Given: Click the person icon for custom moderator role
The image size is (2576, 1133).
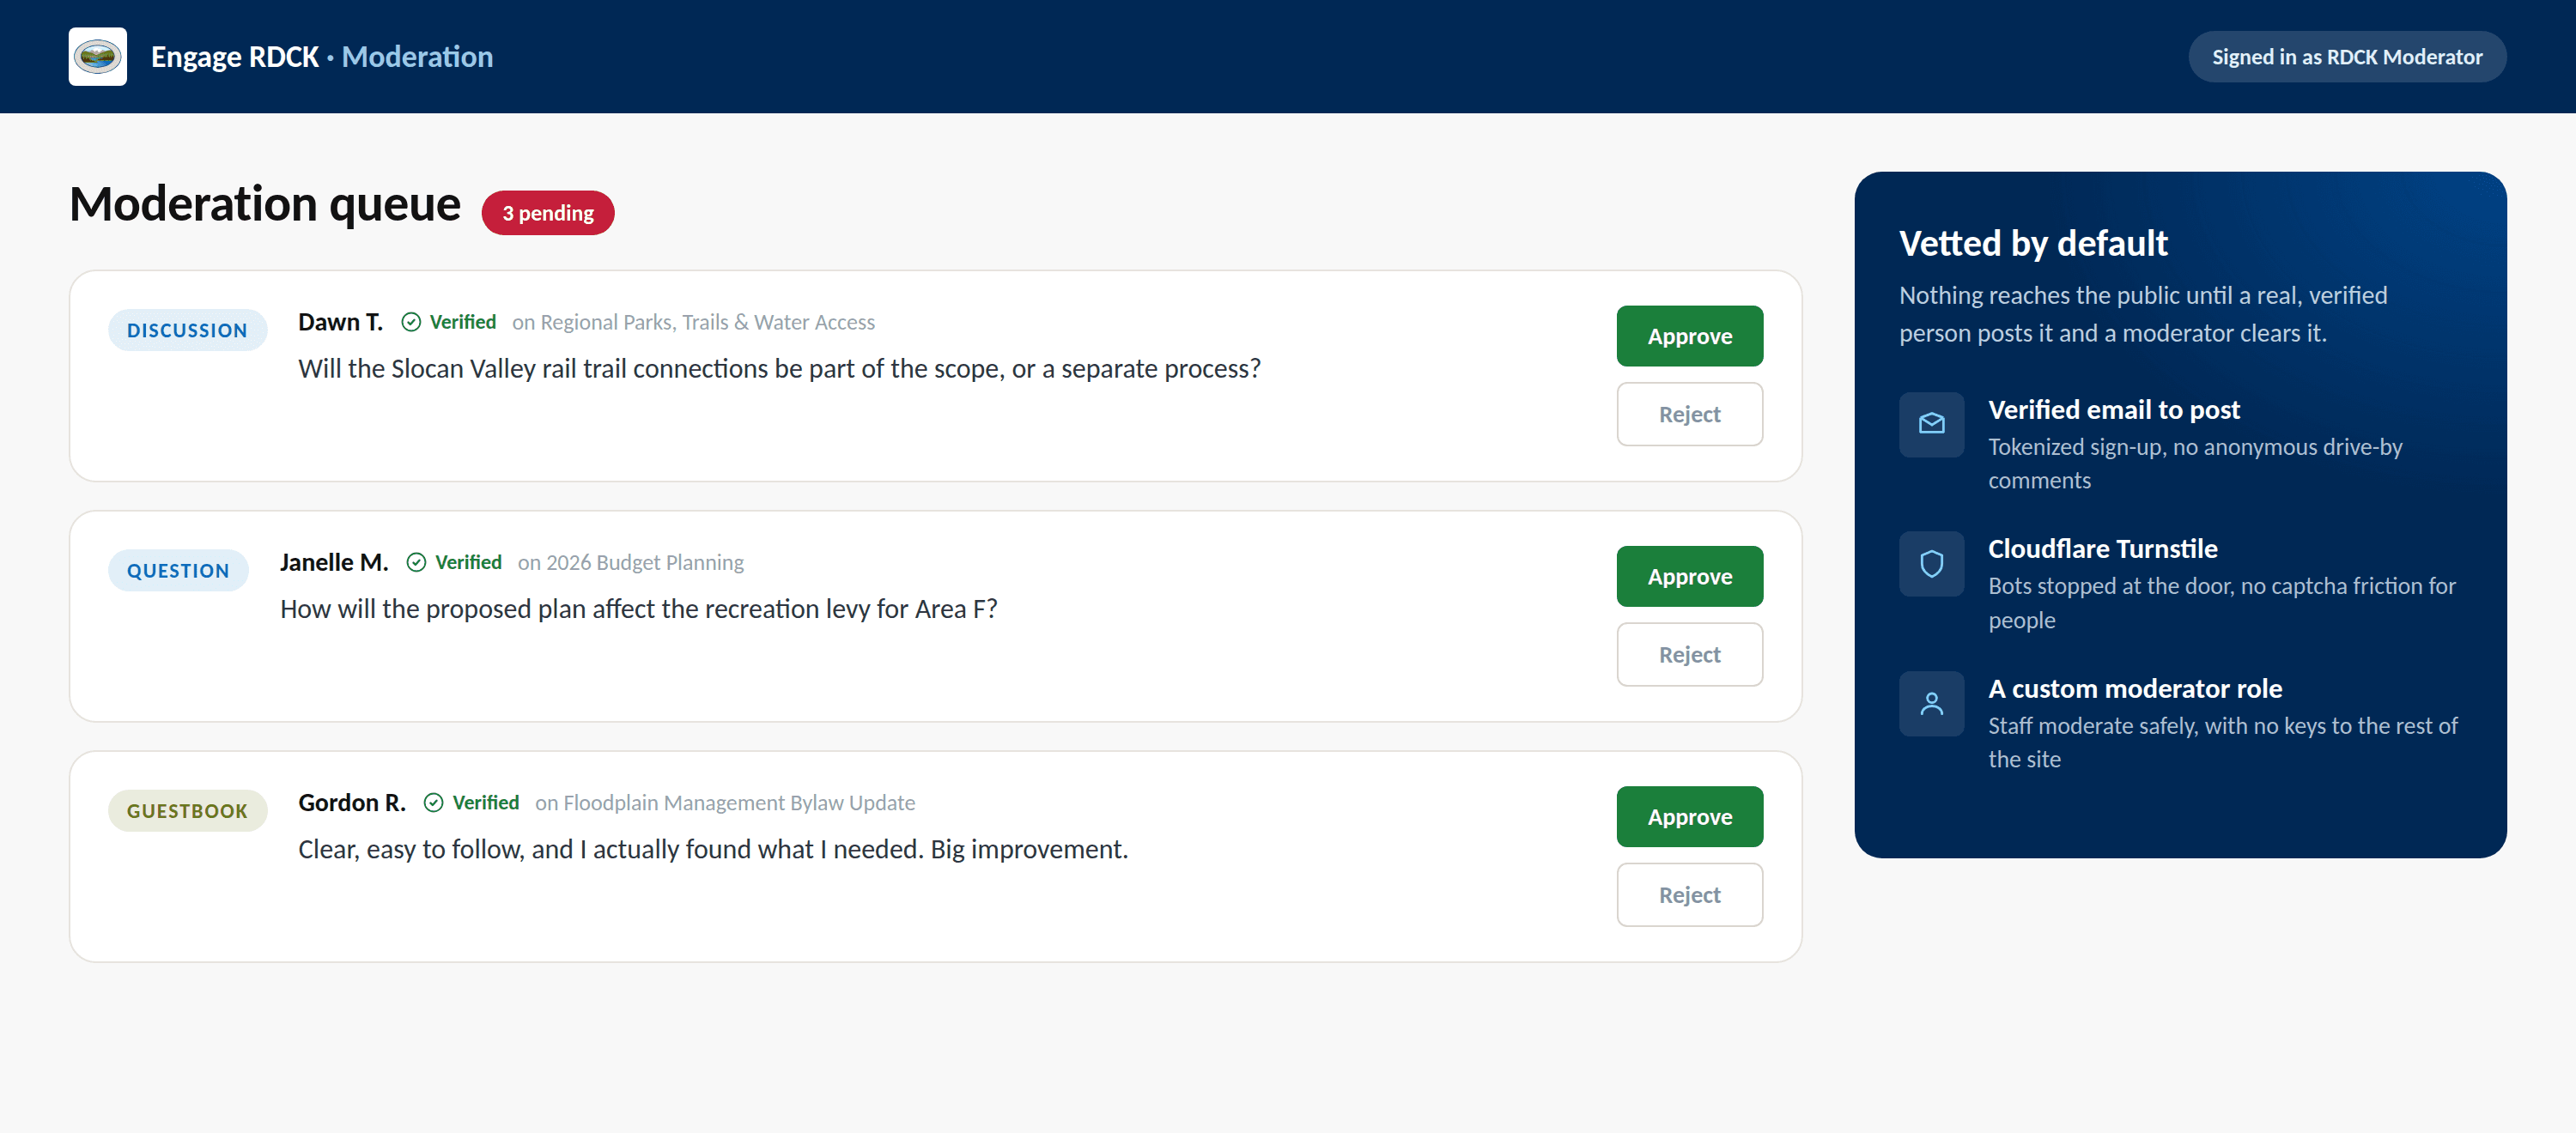Looking at the screenshot, I should pos(1931,704).
